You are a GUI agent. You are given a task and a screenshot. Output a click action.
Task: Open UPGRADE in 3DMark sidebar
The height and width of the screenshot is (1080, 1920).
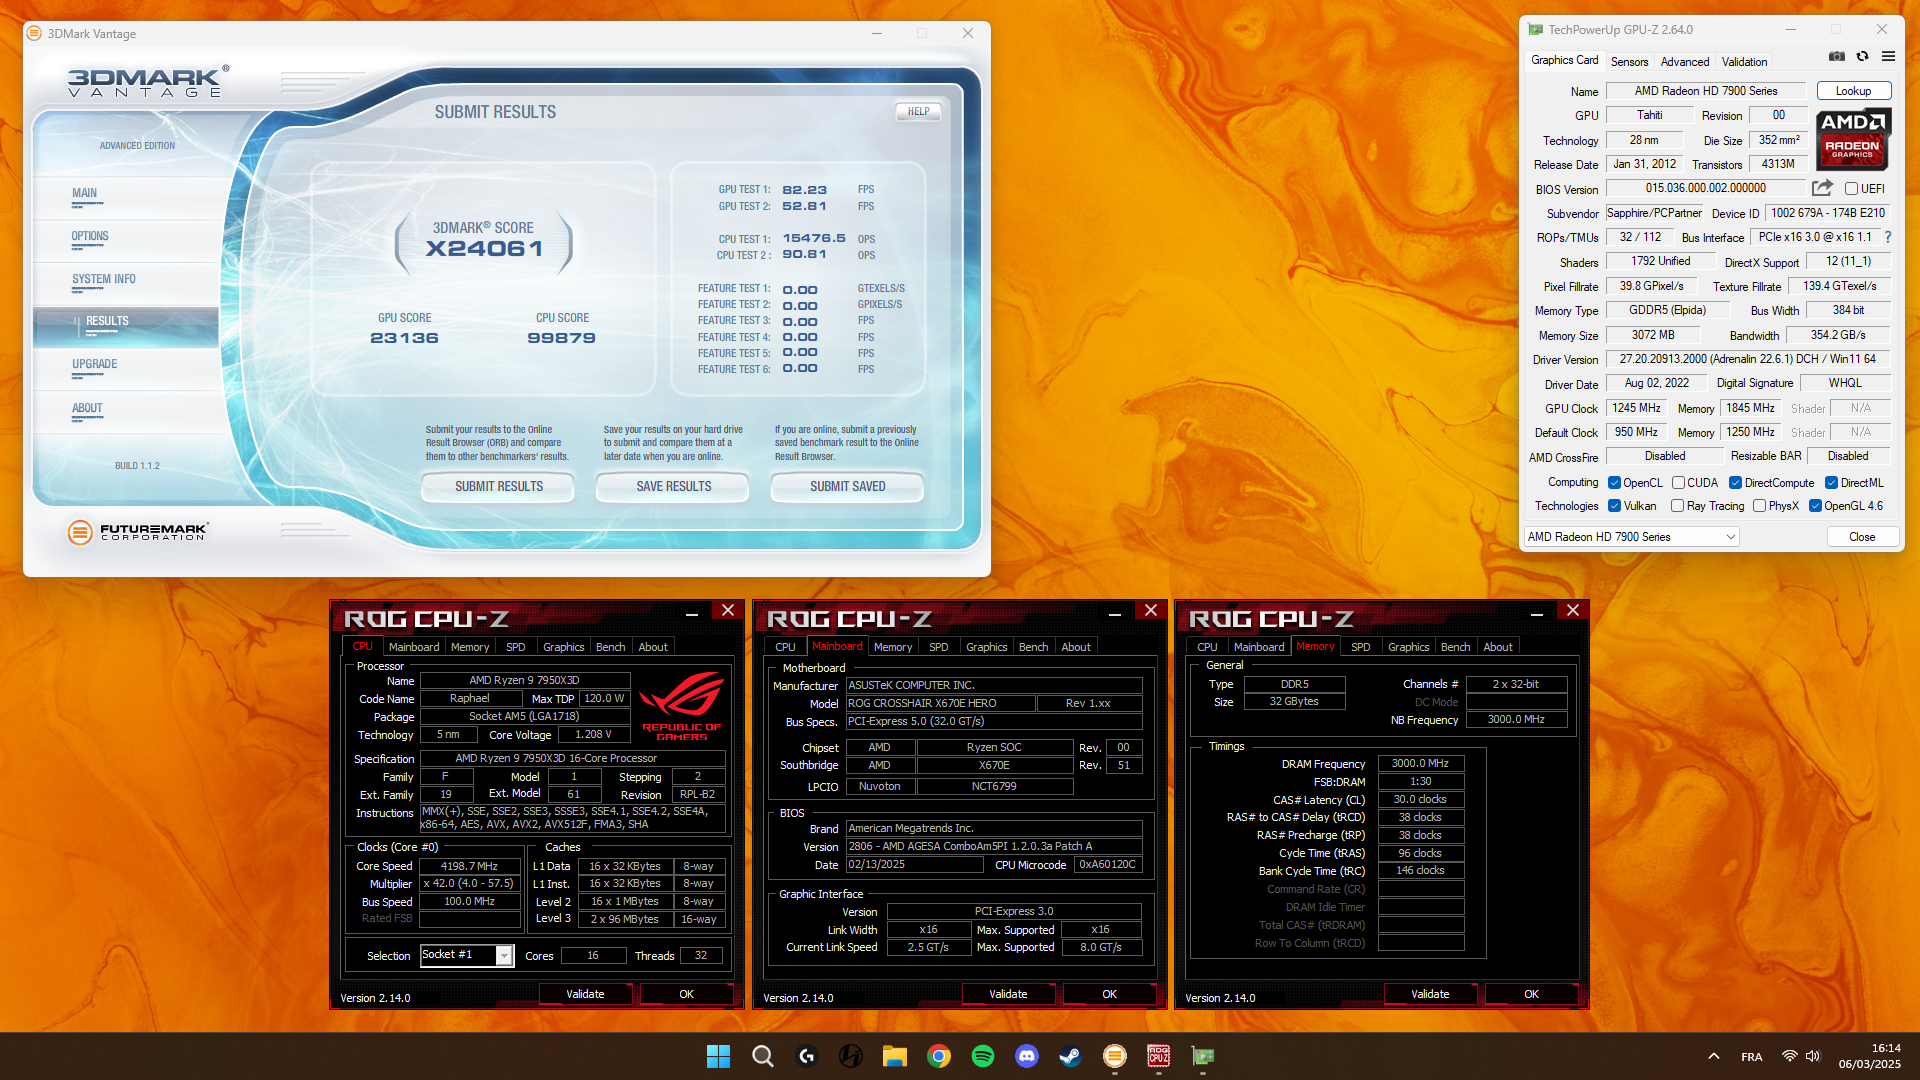click(95, 364)
